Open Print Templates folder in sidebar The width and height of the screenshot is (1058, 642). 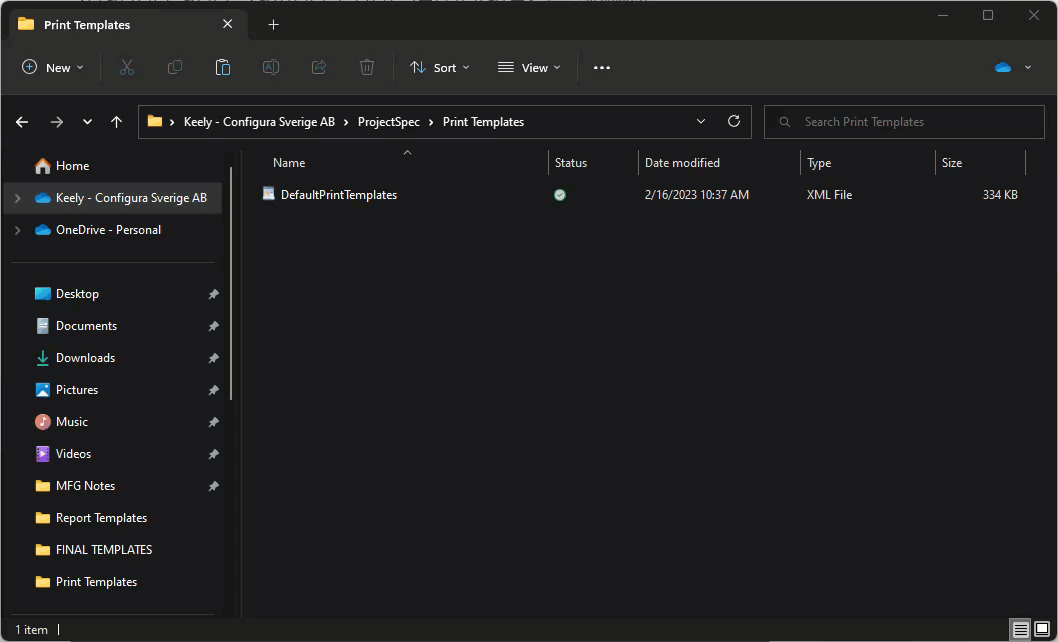tap(96, 581)
